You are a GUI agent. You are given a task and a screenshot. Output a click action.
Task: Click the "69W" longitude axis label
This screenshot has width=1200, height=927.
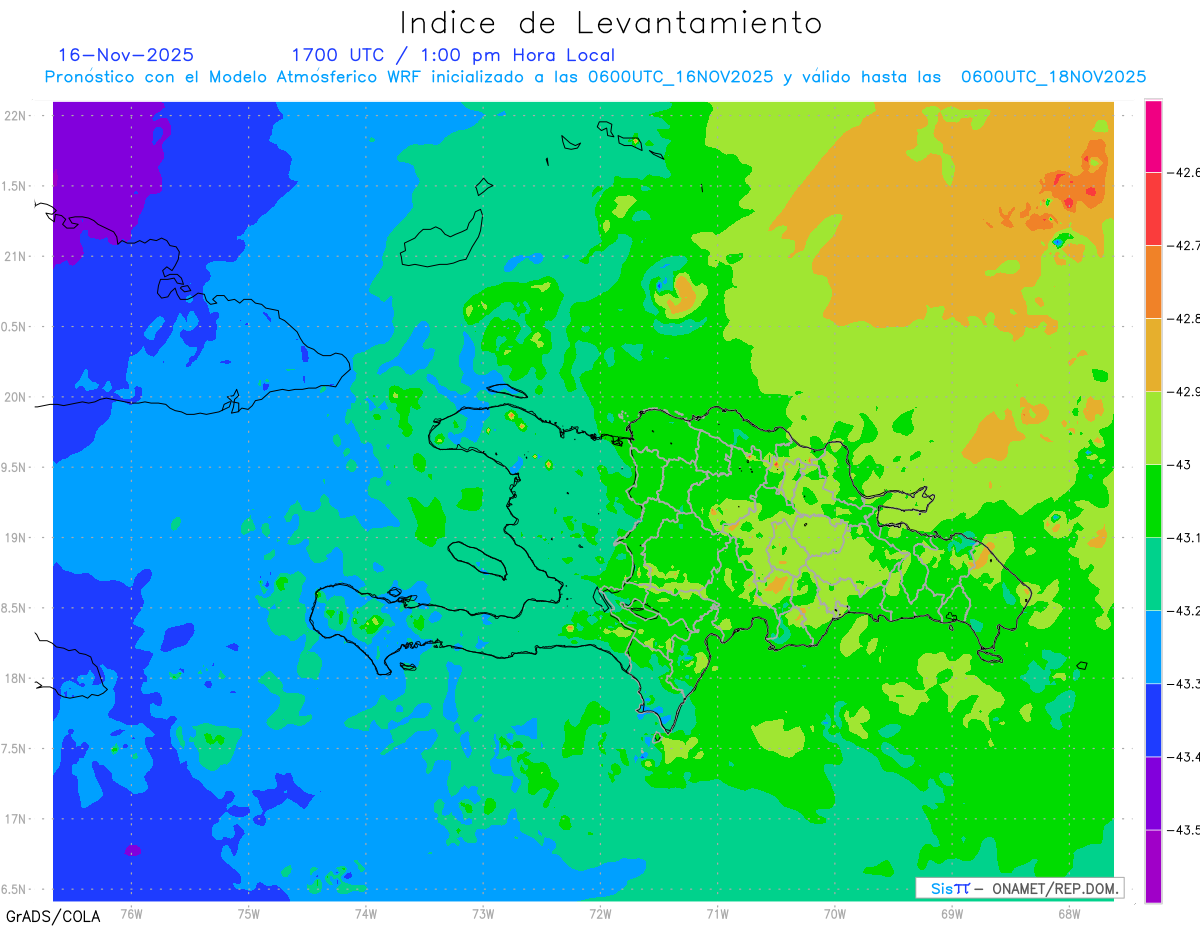[952, 913]
